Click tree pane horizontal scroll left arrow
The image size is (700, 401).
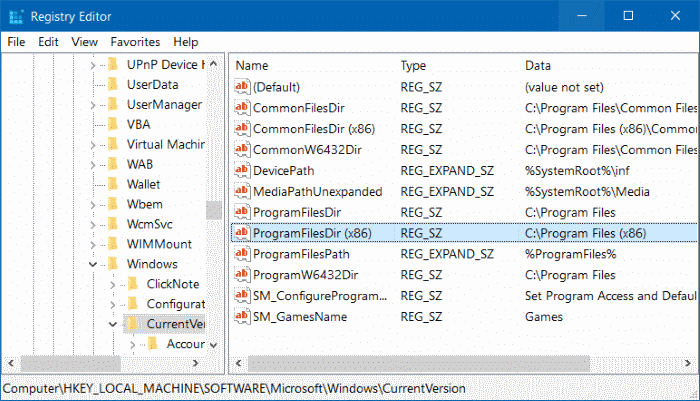click(11, 363)
